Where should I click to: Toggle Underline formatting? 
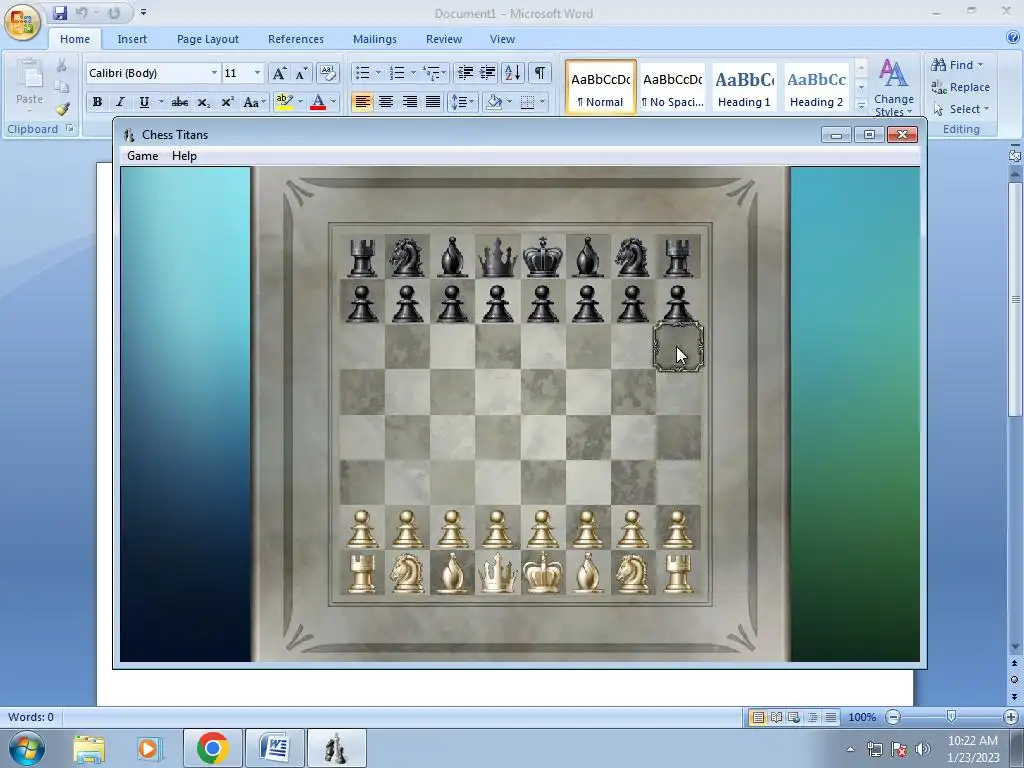[x=144, y=103]
